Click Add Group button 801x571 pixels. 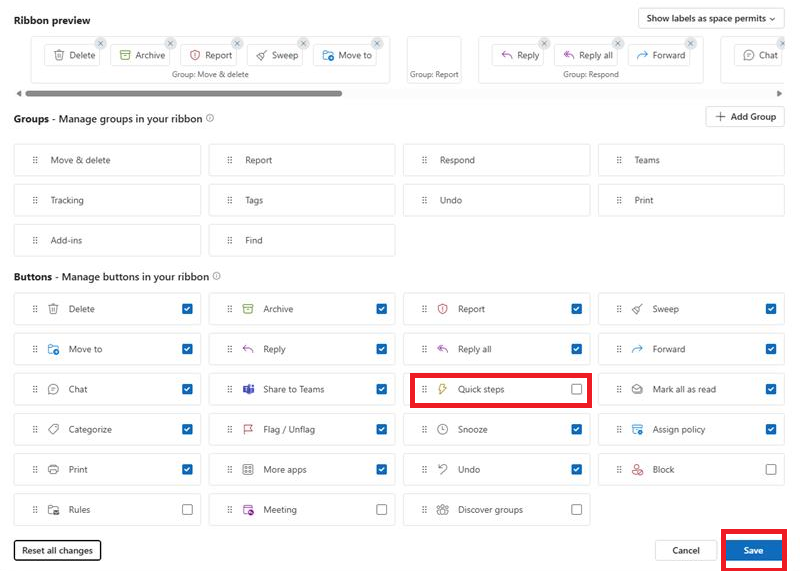745,116
